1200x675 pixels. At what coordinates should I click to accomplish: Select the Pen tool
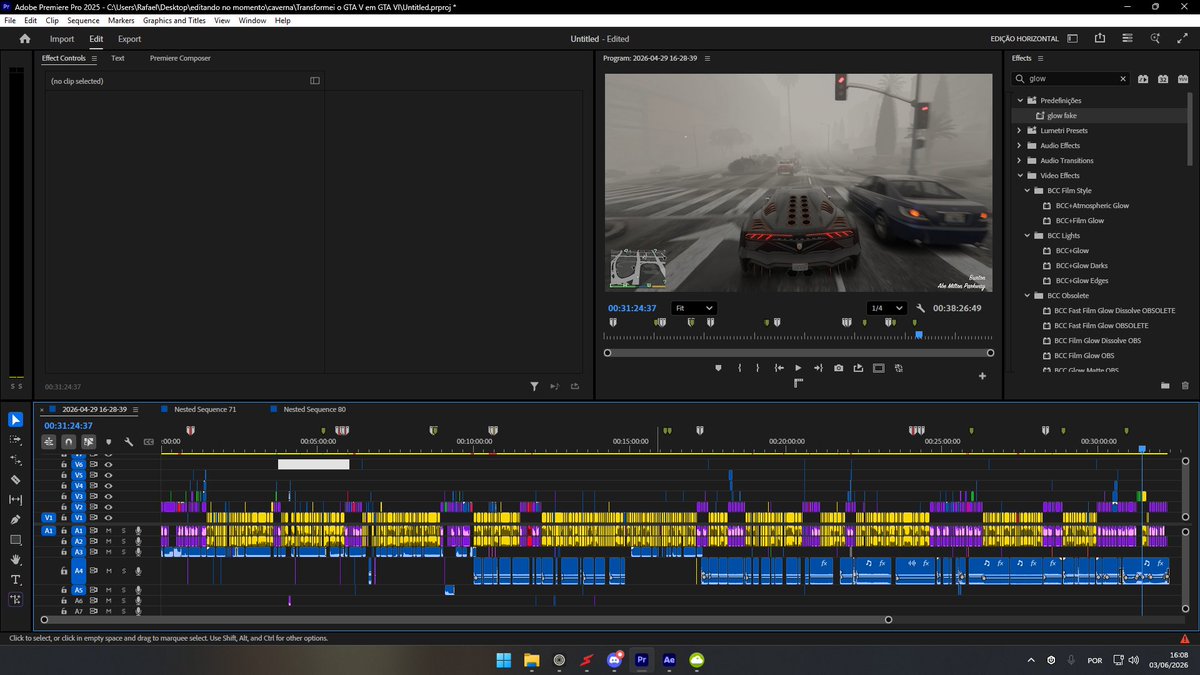[x=16, y=519]
